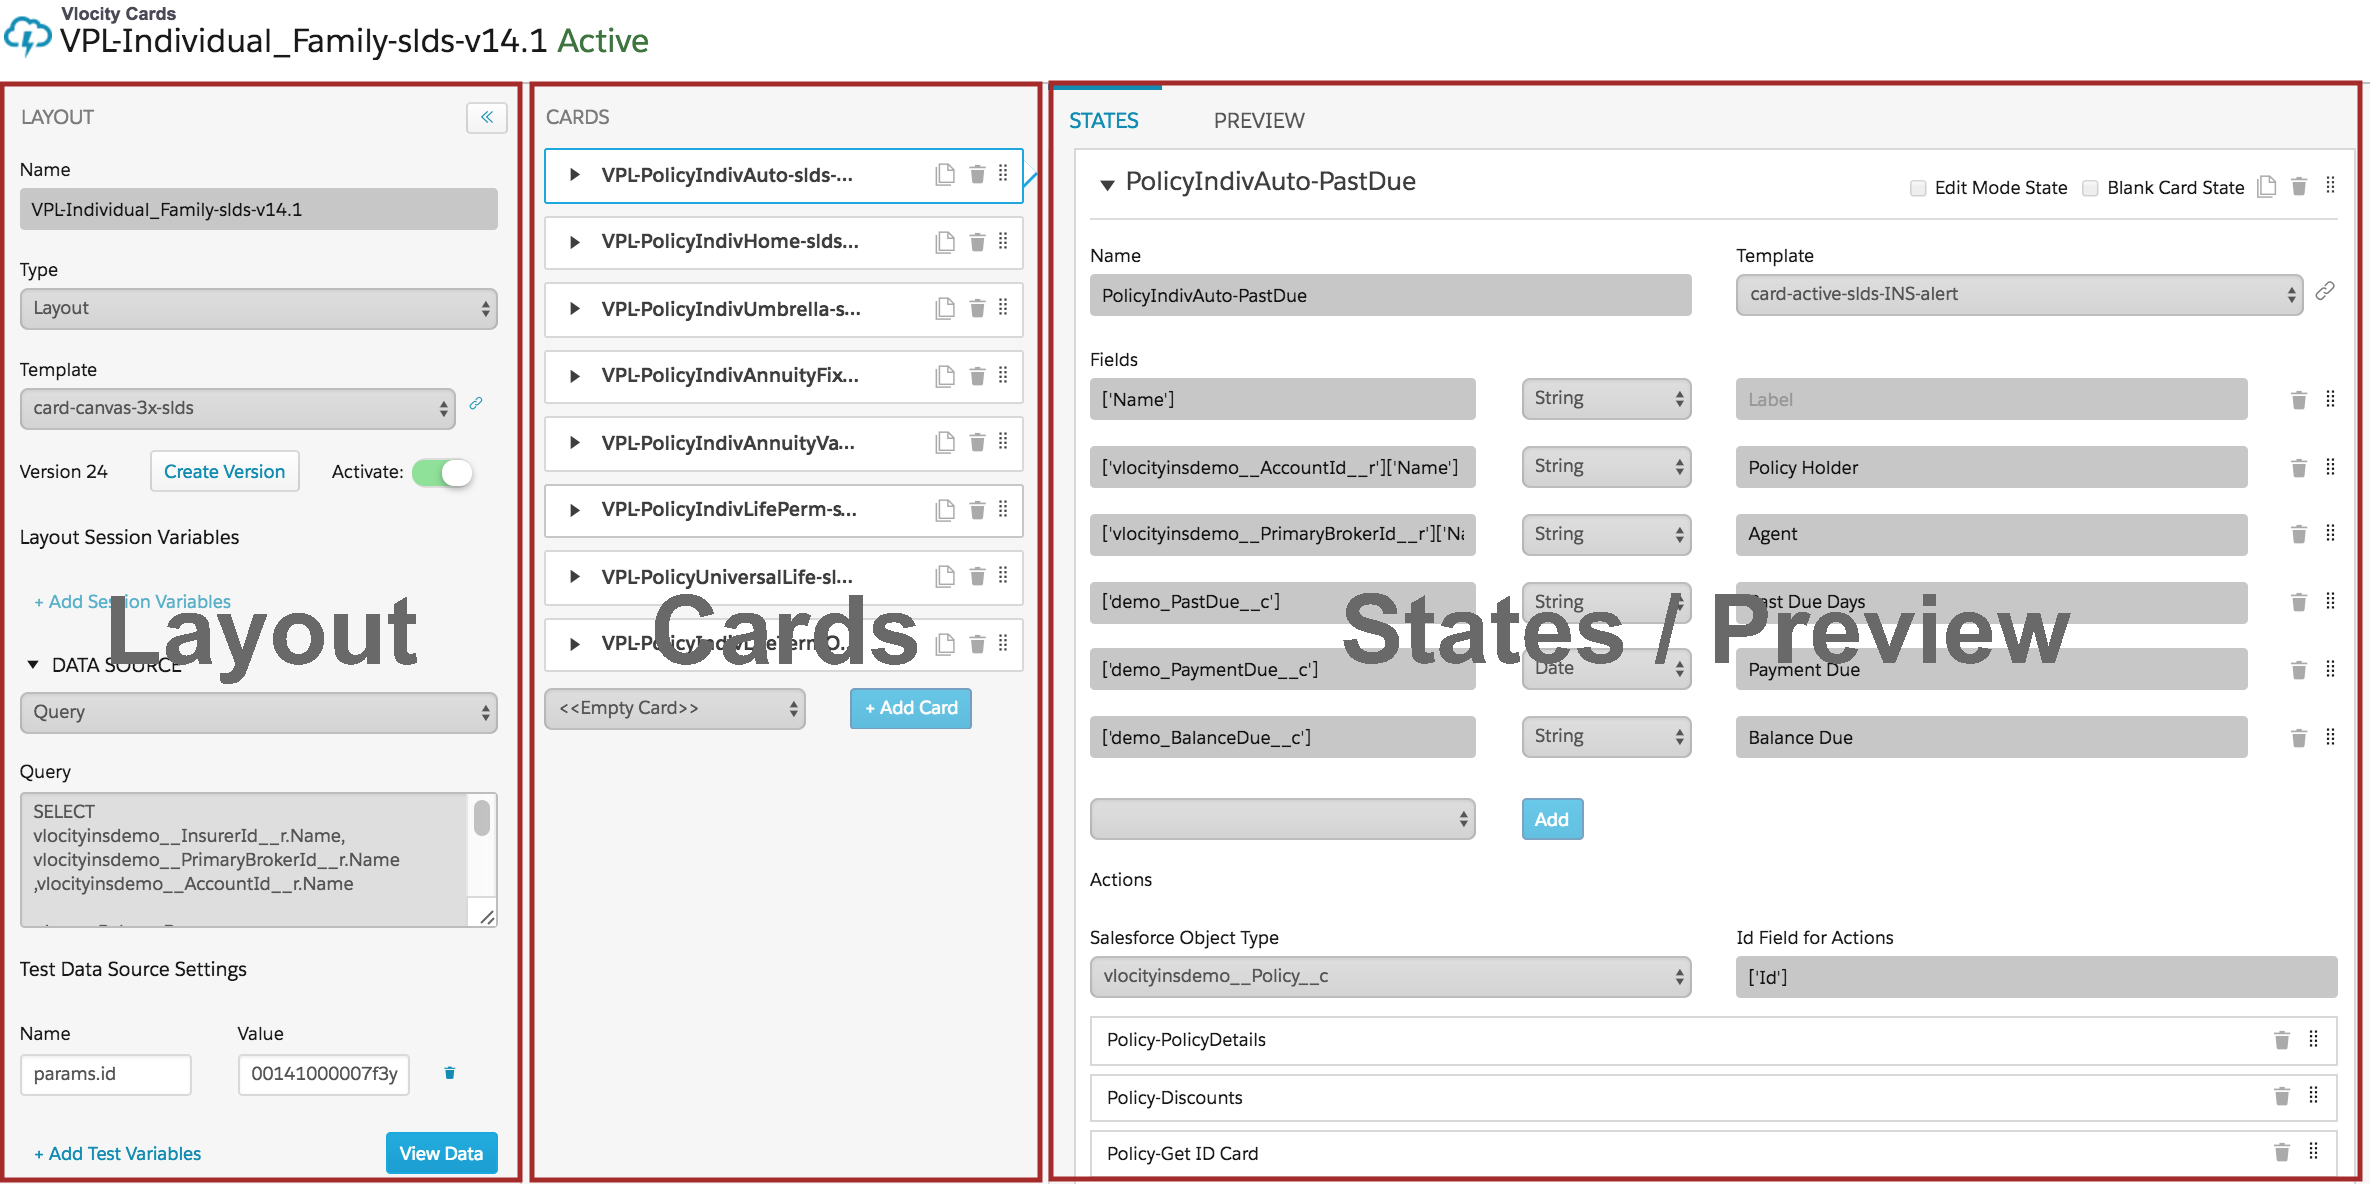Grab the Policy-PolicyDetails action drag handle
Image resolution: width=2370 pixels, height=1184 pixels.
tap(2313, 1040)
